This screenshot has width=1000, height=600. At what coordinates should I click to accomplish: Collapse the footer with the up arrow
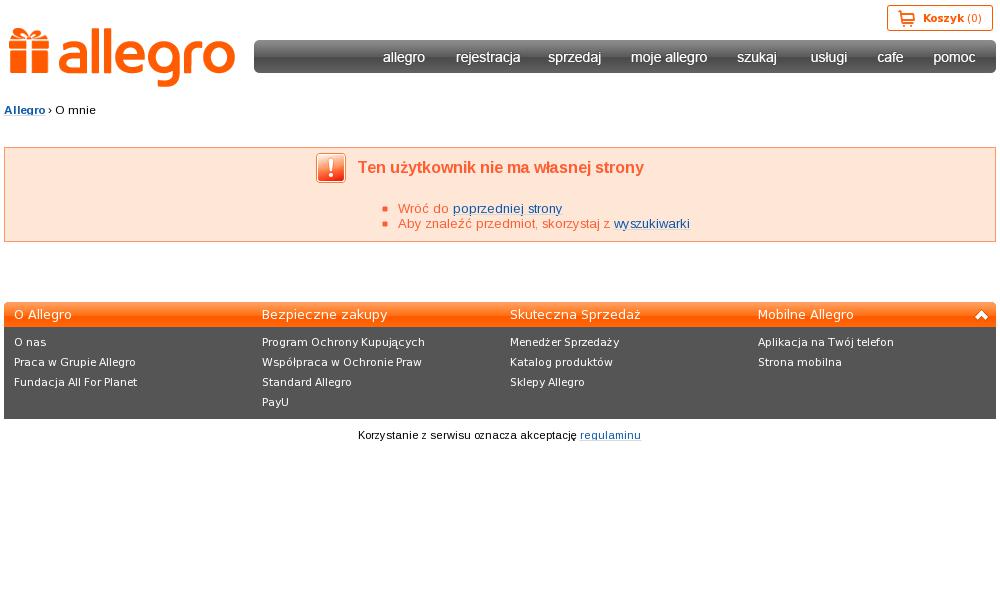tap(981, 315)
